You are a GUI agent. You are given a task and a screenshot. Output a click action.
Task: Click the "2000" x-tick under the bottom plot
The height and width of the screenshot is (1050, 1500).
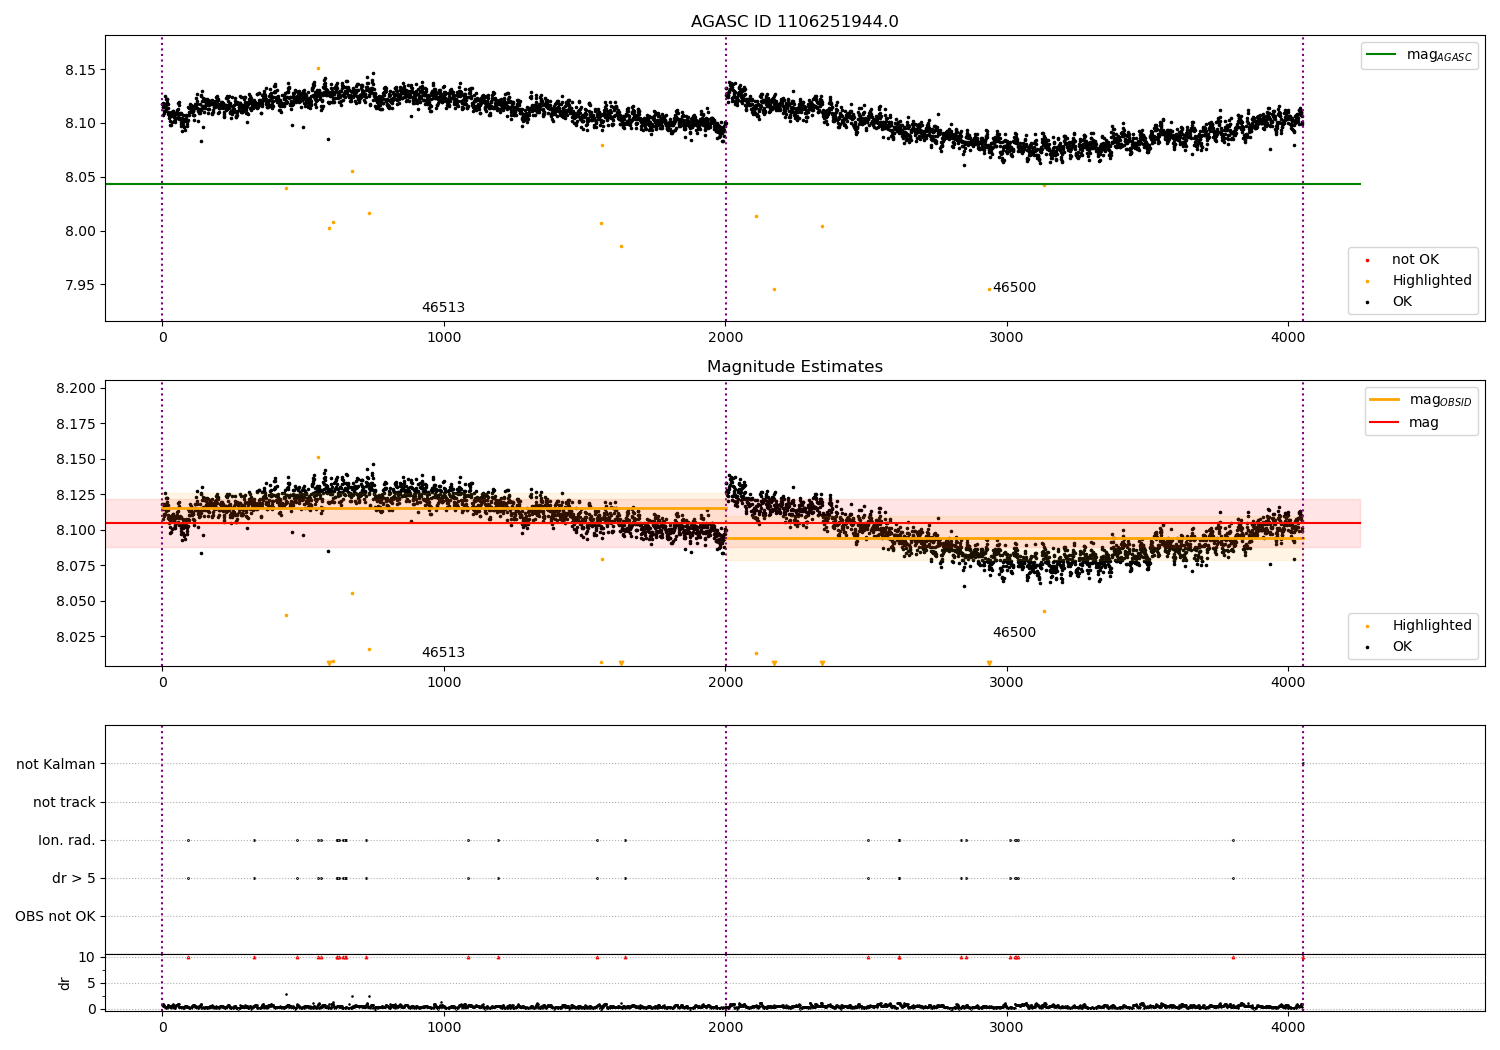(x=725, y=1027)
